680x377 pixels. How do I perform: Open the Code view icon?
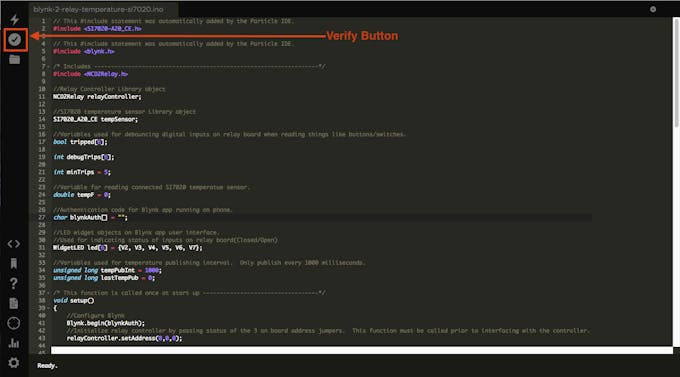click(13, 244)
